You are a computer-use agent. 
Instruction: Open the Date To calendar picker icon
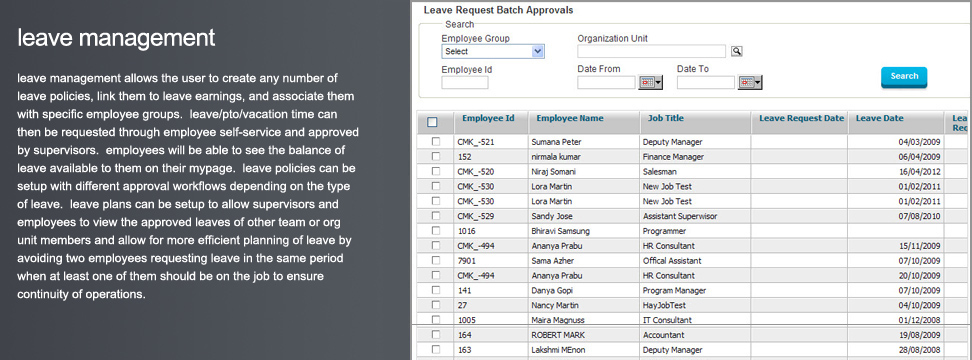(750, 82)
